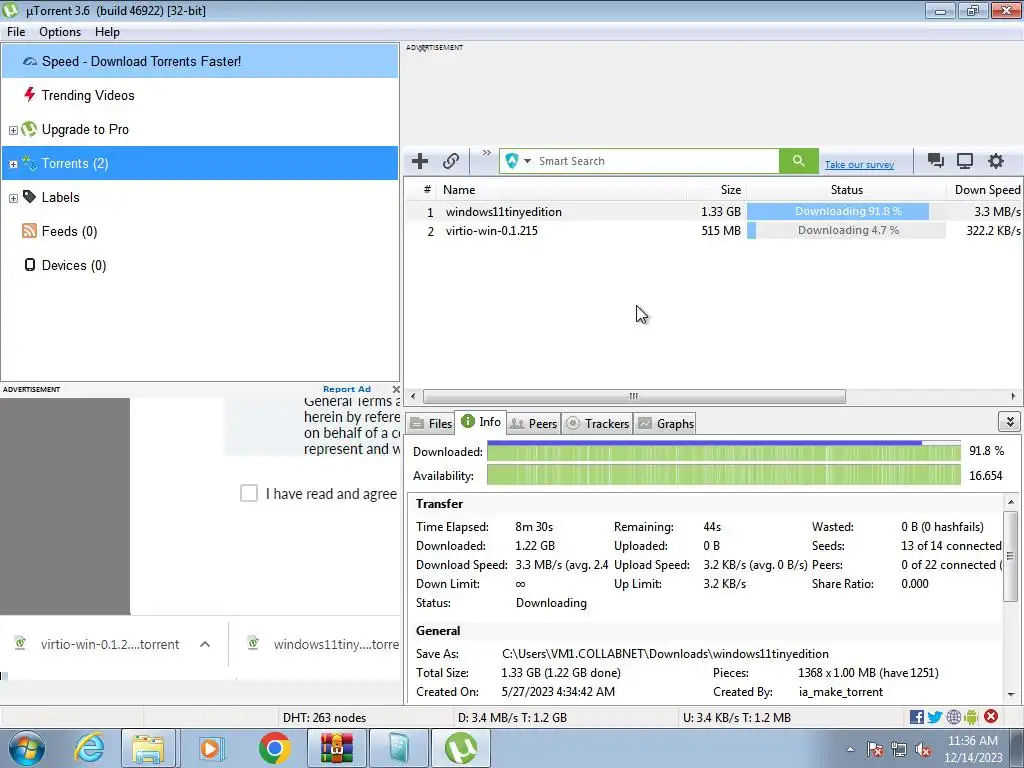Open the virtio-win download item chevron menu
Screen dimensions: 1024x768
click(x=205, y=645)
